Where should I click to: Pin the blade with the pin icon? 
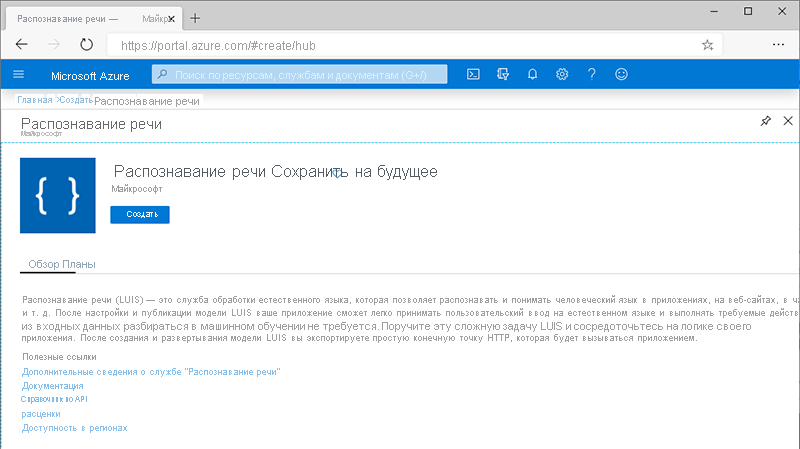point(765,121)
